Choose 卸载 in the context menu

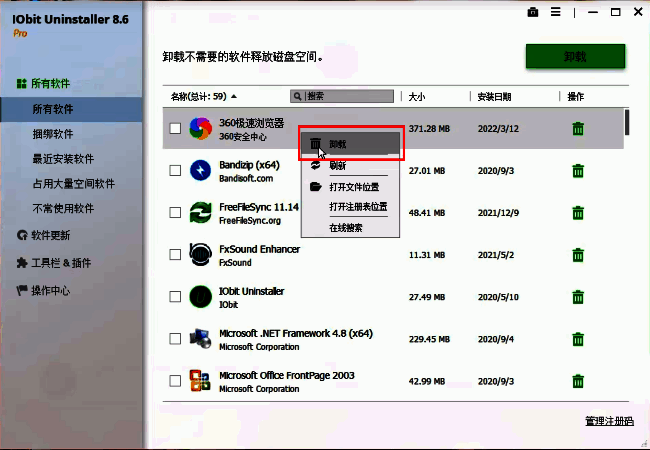pyautogui.click(x=350, y=144)
